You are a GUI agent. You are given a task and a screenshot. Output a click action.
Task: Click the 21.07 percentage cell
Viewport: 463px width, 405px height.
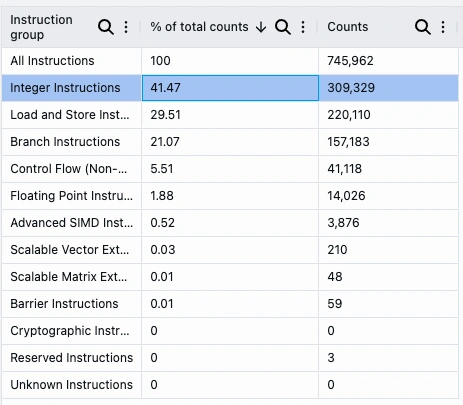tap(230, 142)
